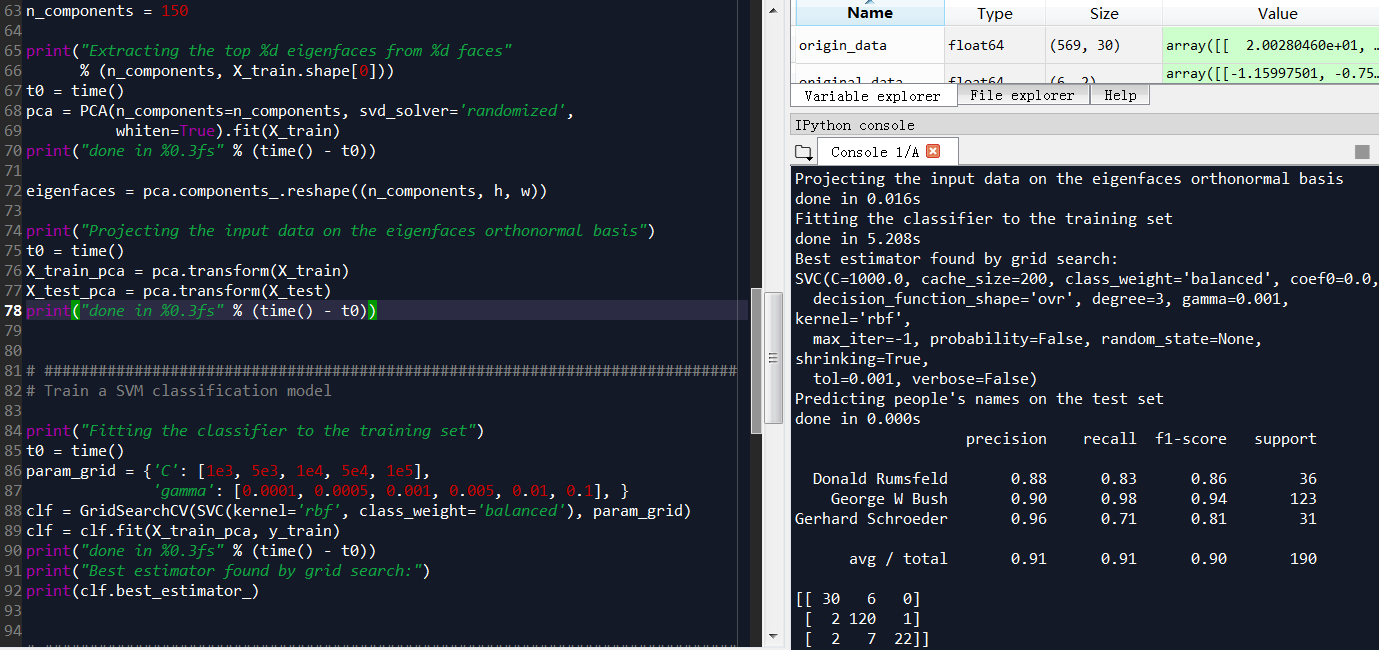The image size is (1379, 650).
Task: Click the 'gamma' list on line 87
Action: [390, 491]
